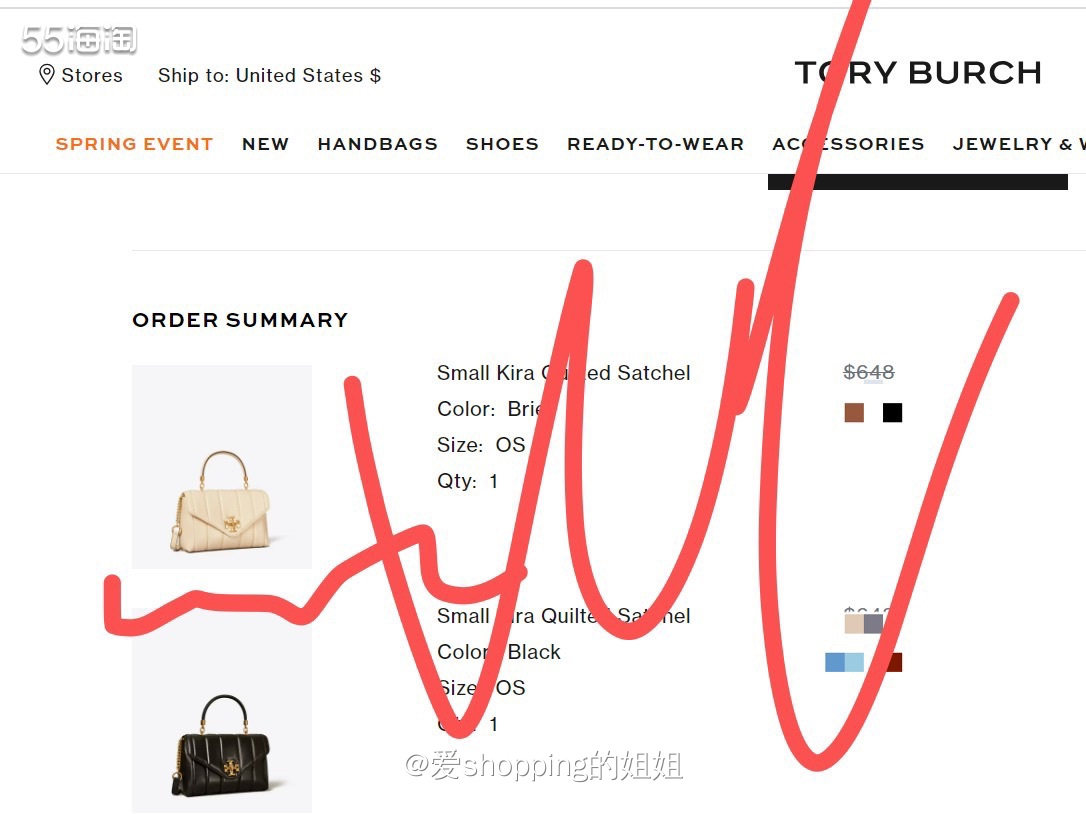Open the New menu item
Screen dimensions: 1086x814
pyautogui.click(x=265, y=143)
